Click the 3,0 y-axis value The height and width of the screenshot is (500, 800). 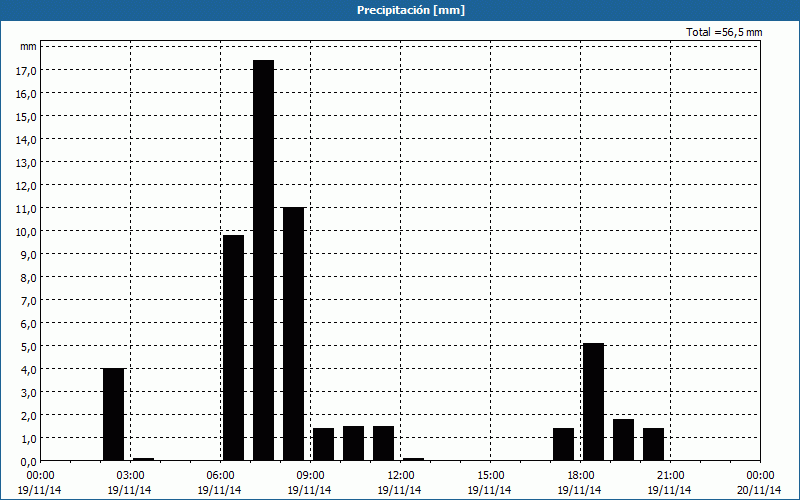click(x=29, y=392)
